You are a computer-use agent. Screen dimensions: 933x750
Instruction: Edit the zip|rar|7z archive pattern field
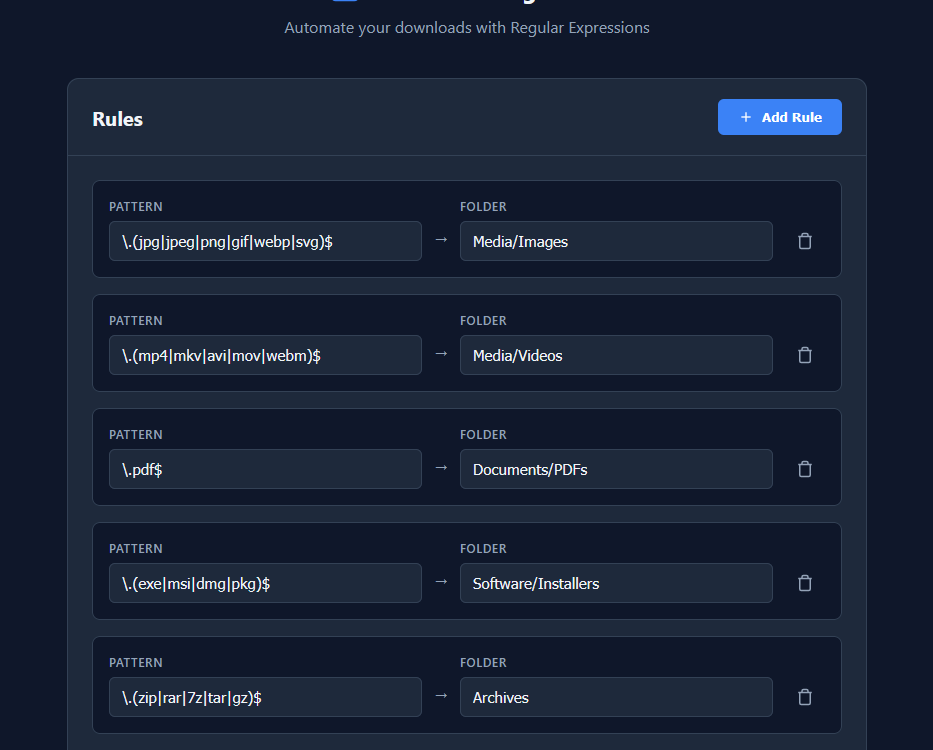[265, 697]
